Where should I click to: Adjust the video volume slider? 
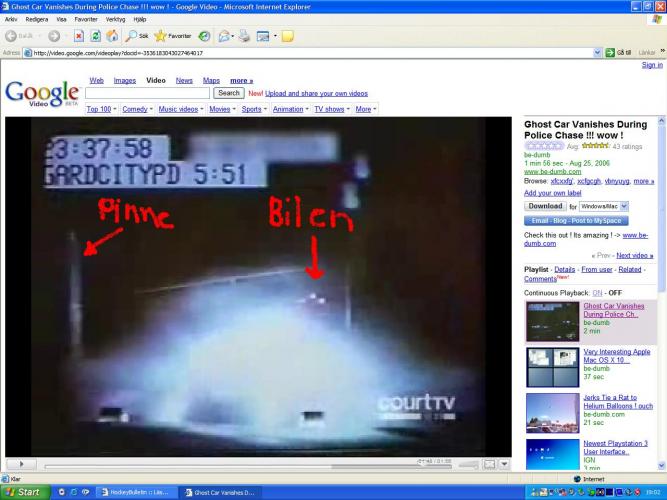[469, 465]
